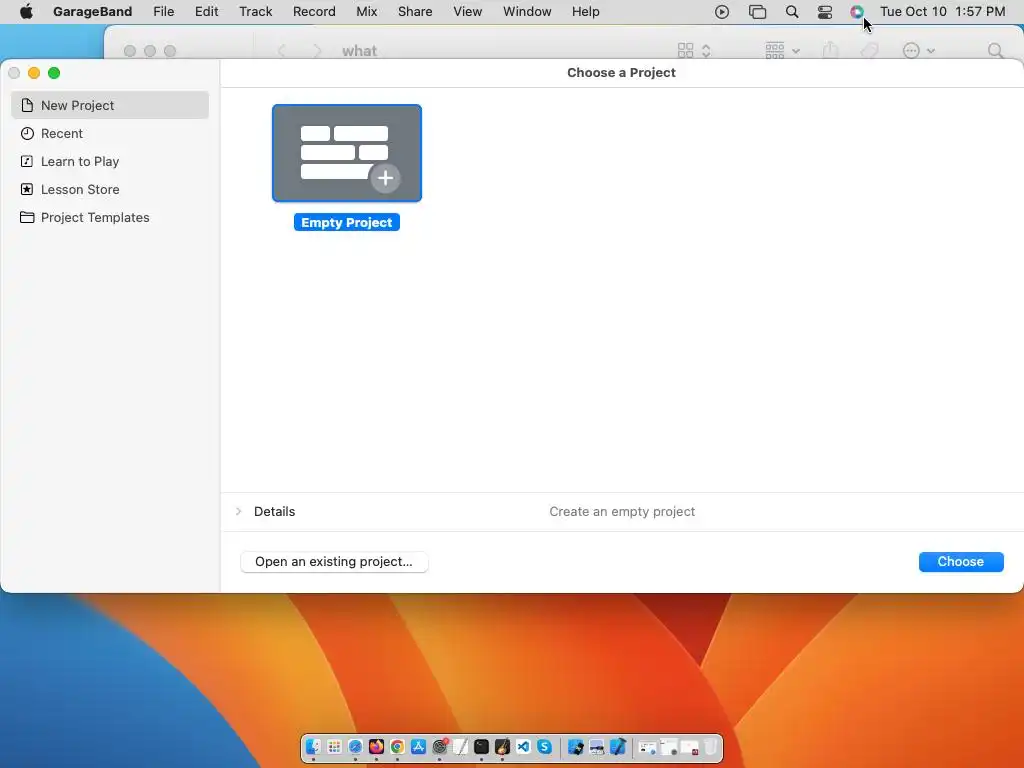
Task: Open Safari from the Dock
Action: (x=355, y=746)
